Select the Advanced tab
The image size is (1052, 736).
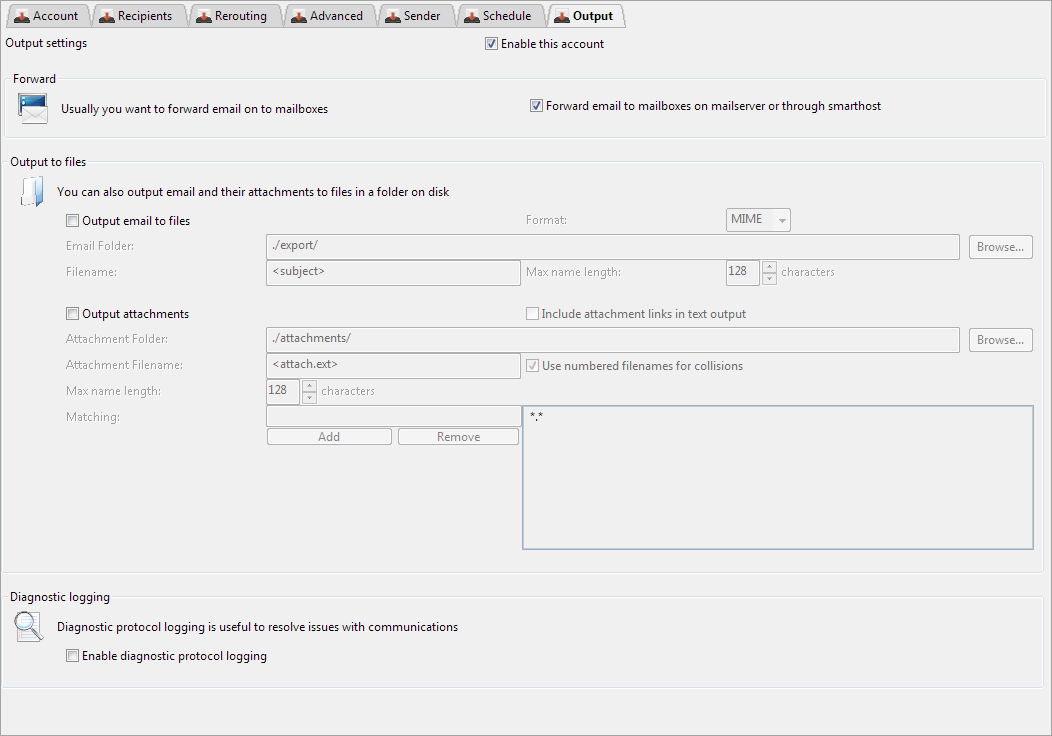pyautogui.click(x=326, y=16)
